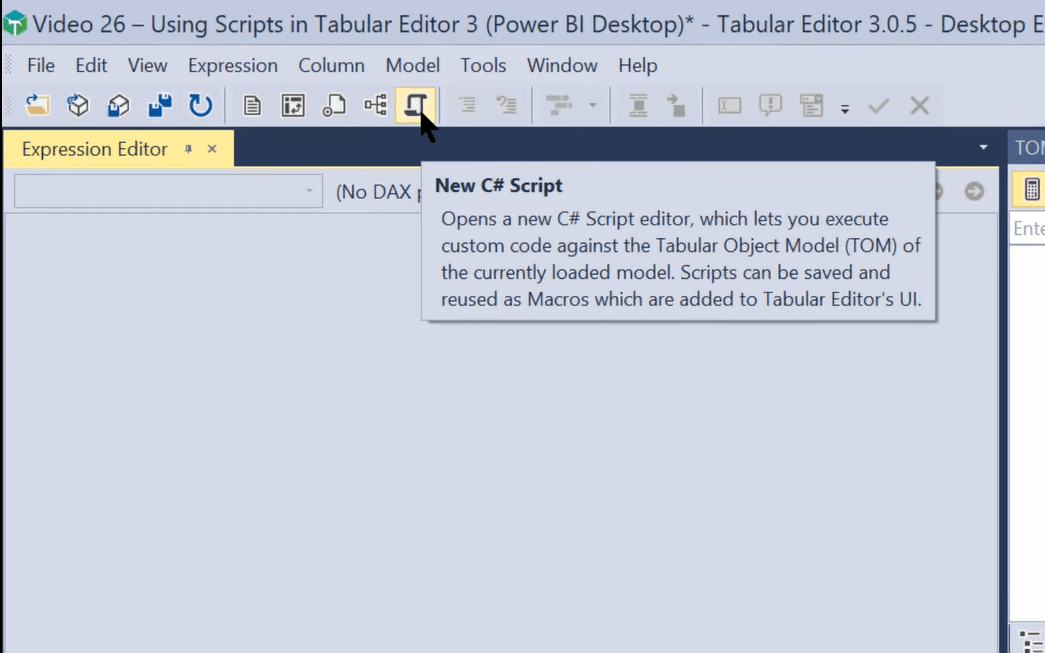The image size is (1045, 653).
Task: Open the View menu
Action: 147,65
